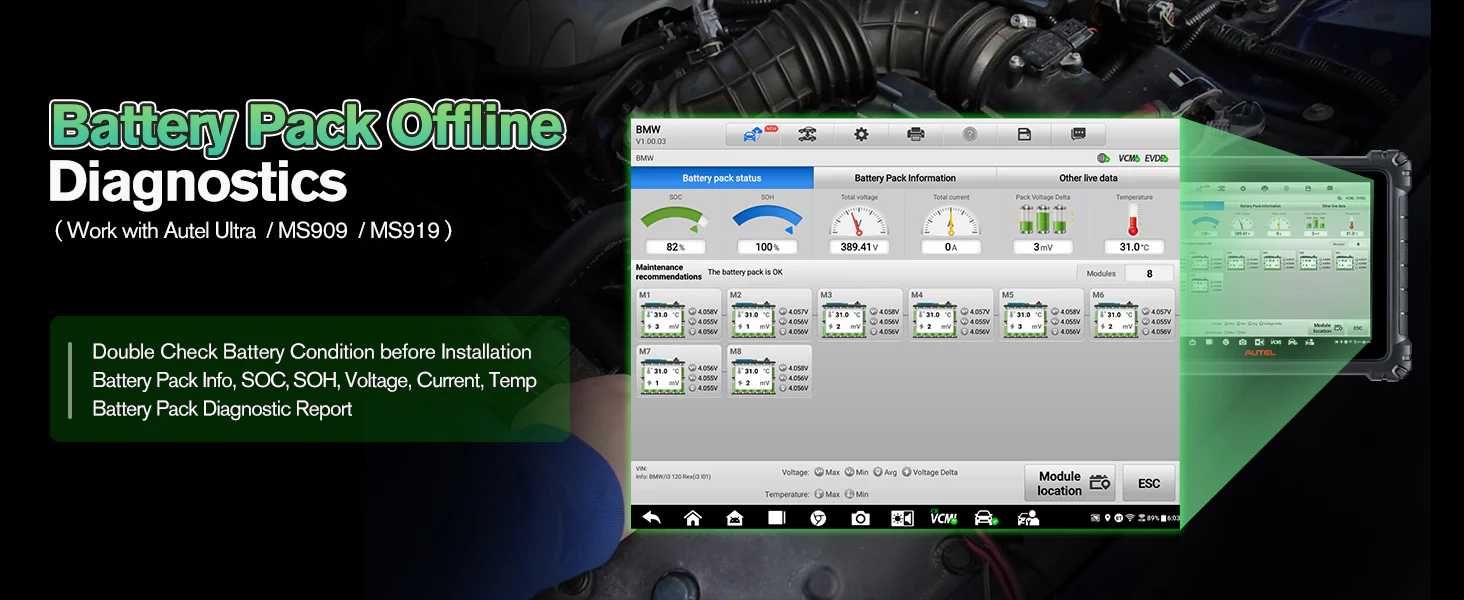Image resolution: width=1464 pixels, height=600 pixels.
Task: Tap the Total voltage dial gauge
Action: coord(859,221)
